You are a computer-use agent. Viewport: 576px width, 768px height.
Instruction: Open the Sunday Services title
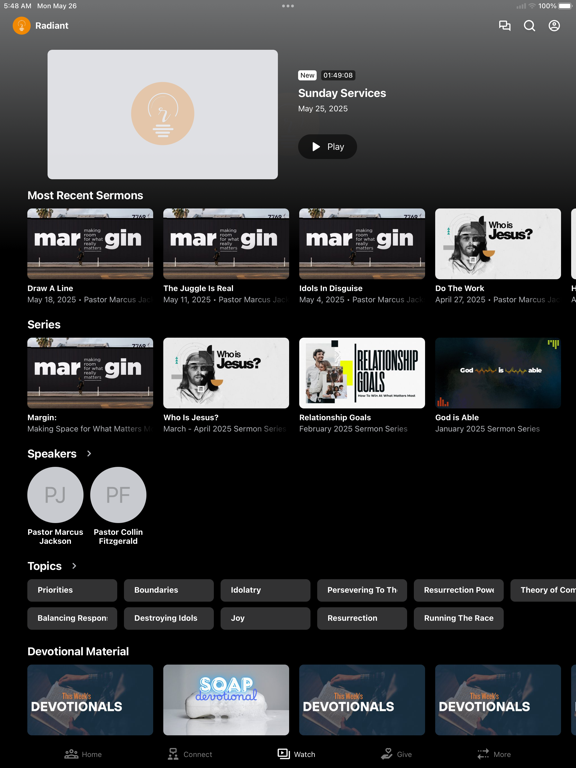pyautogui.click(x=342, y=93)
